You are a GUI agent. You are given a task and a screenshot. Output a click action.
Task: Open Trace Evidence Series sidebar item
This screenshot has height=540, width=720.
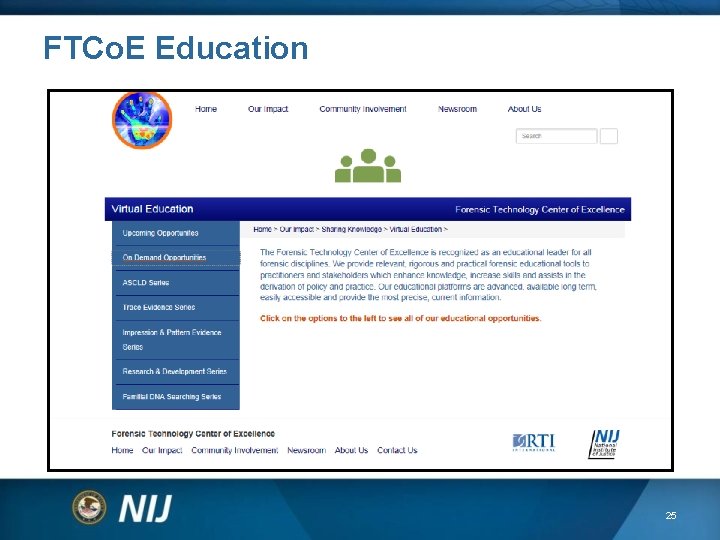[x=176, y=307]
